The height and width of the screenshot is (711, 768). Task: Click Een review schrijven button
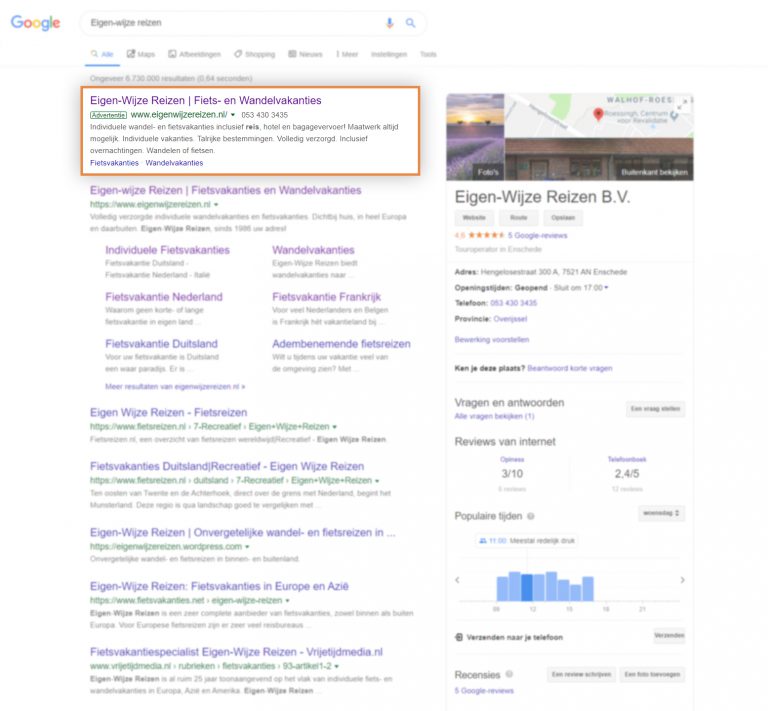tap(581, 675)
